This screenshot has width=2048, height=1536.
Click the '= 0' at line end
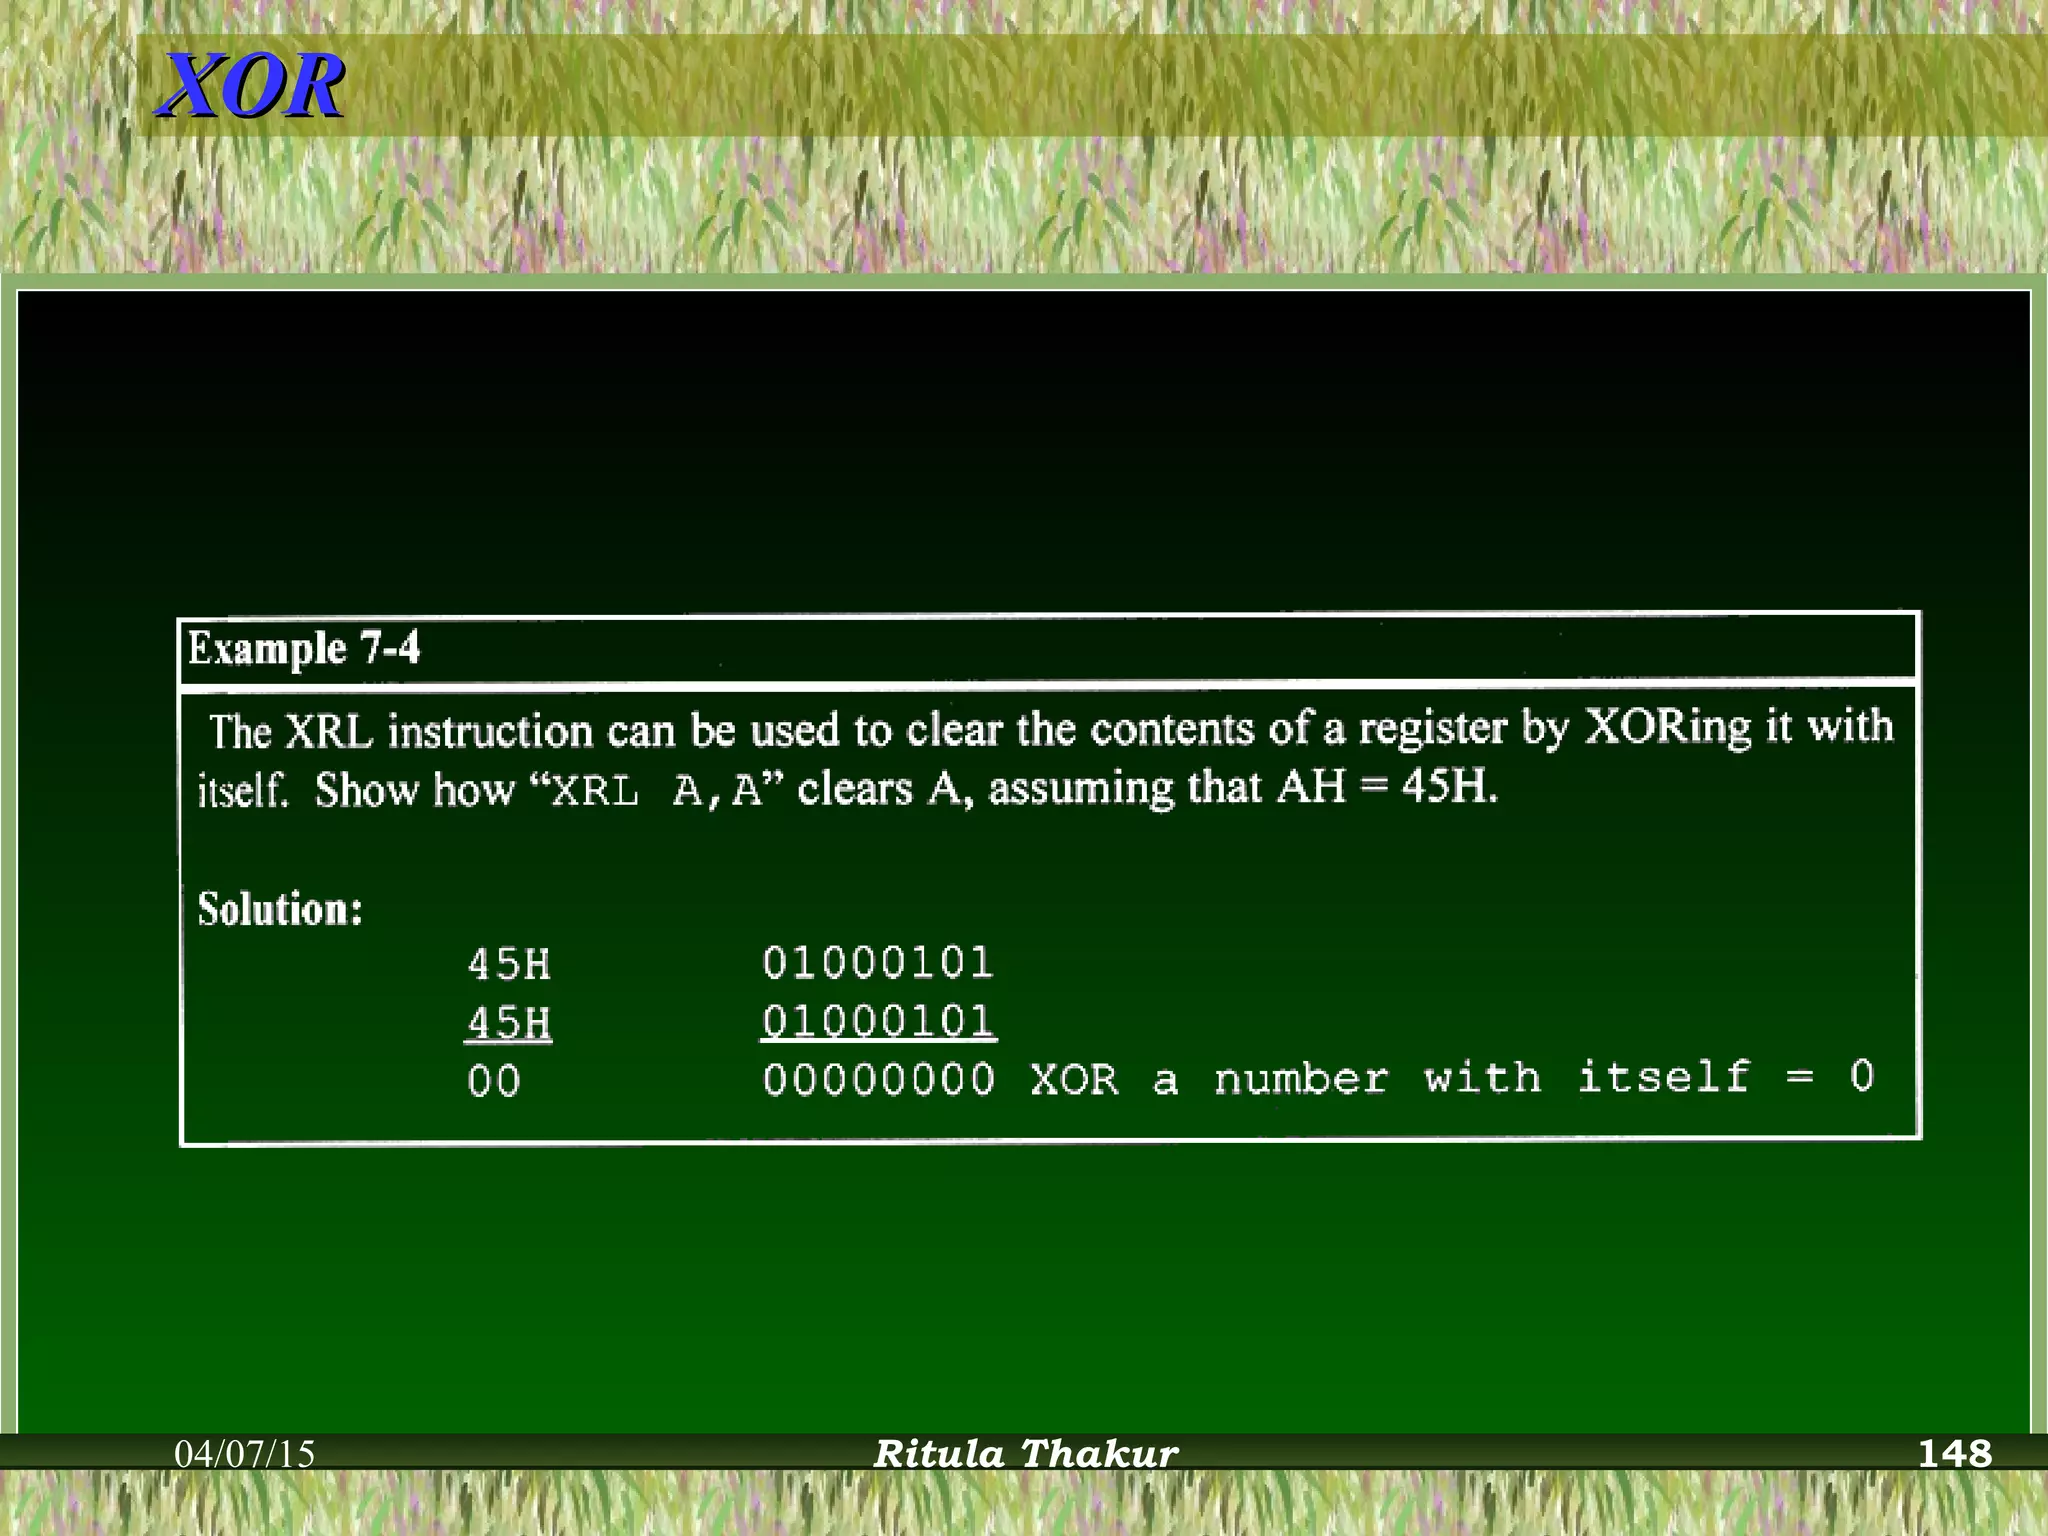click(x=1830, y=1077)
